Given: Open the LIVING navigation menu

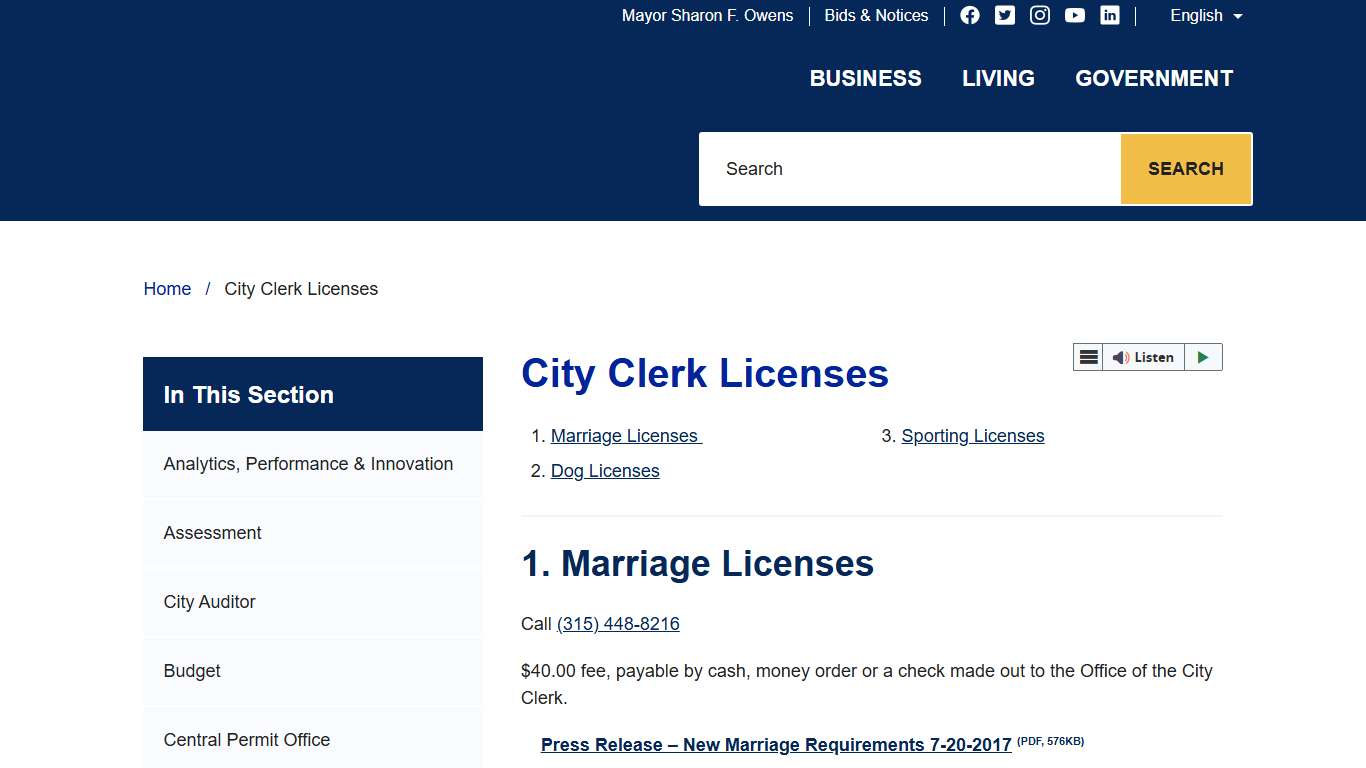Looking at the screenshot, I should point(997,78).
